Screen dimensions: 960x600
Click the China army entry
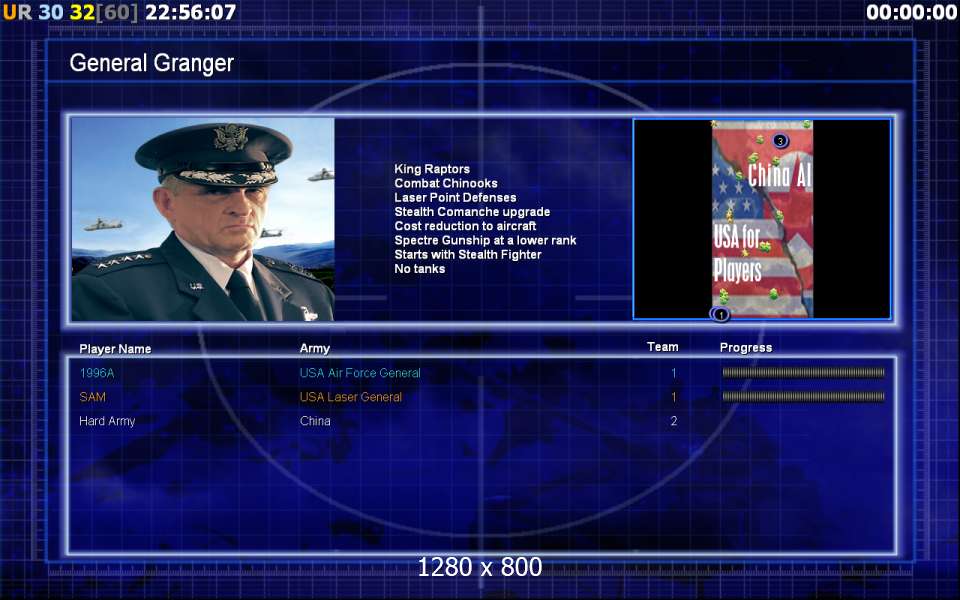tap(315, 421)
